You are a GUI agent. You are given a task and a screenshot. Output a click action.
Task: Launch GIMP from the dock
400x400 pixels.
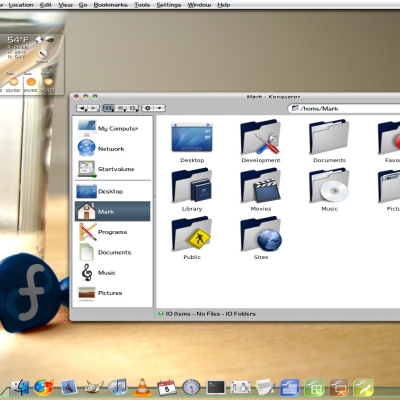93,387
